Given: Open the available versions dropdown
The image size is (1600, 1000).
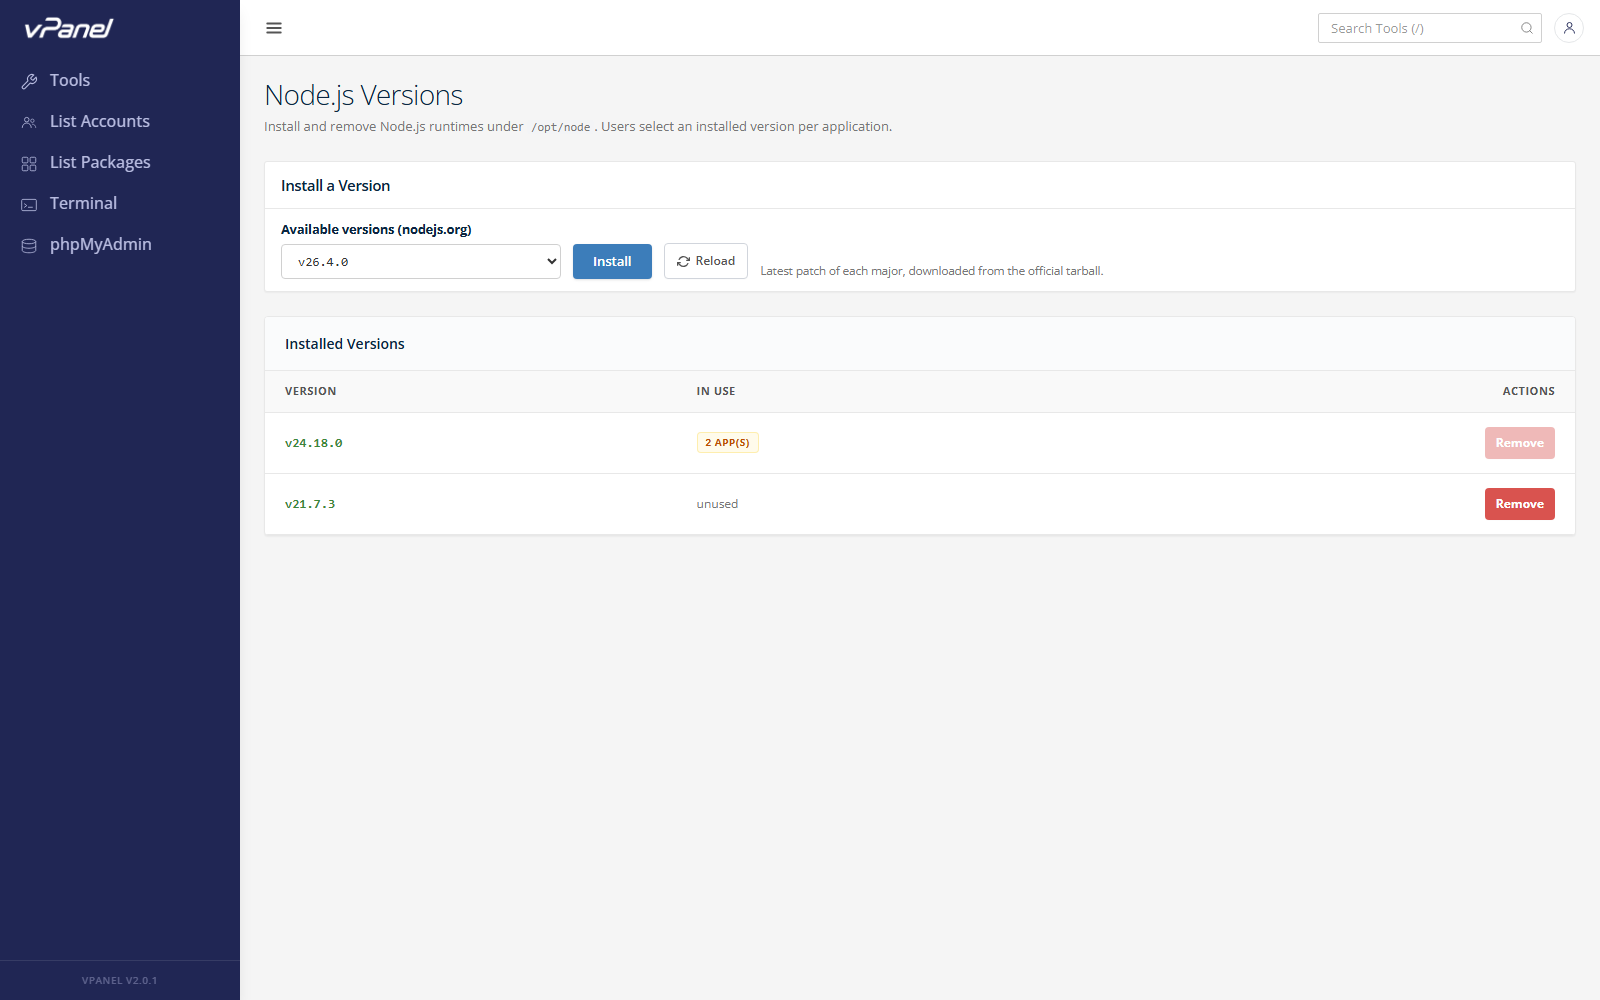Looking at the screenshot, I should click(421, 261).
